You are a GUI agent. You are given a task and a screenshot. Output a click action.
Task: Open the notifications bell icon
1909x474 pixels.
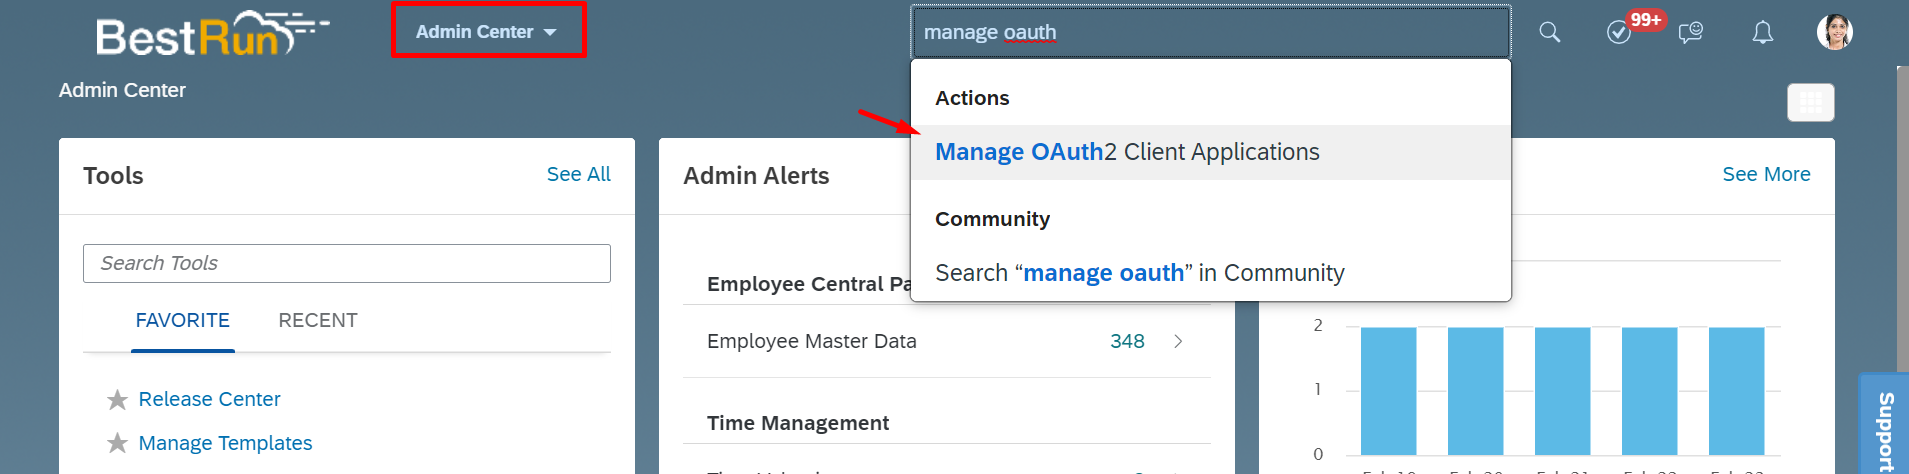point(1763,32)
